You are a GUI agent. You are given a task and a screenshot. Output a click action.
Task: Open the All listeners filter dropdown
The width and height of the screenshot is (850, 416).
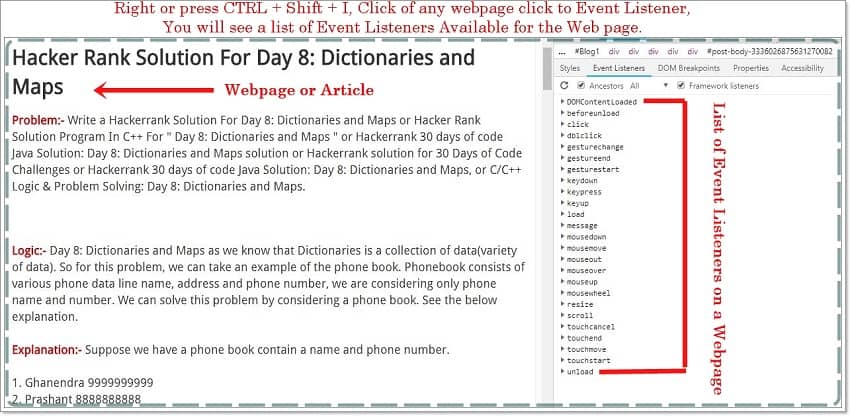pyautogui.click(x=650, y=86)
